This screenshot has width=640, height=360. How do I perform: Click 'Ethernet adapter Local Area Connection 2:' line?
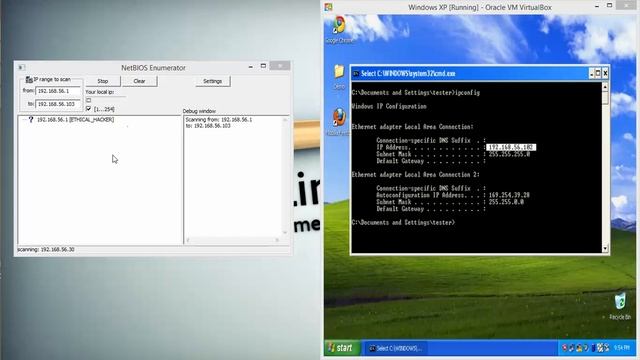[x=416, y=175]
